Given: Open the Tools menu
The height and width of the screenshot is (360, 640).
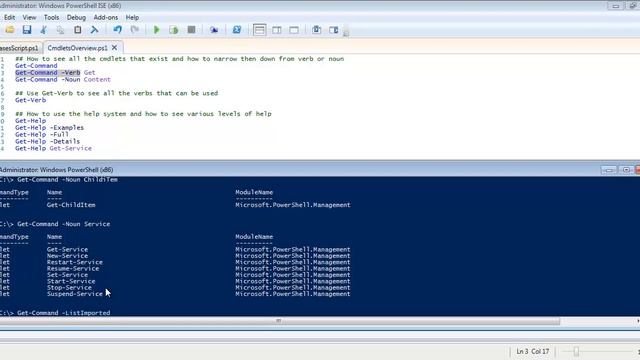Looking at the screenshot, I should (51, 18).
